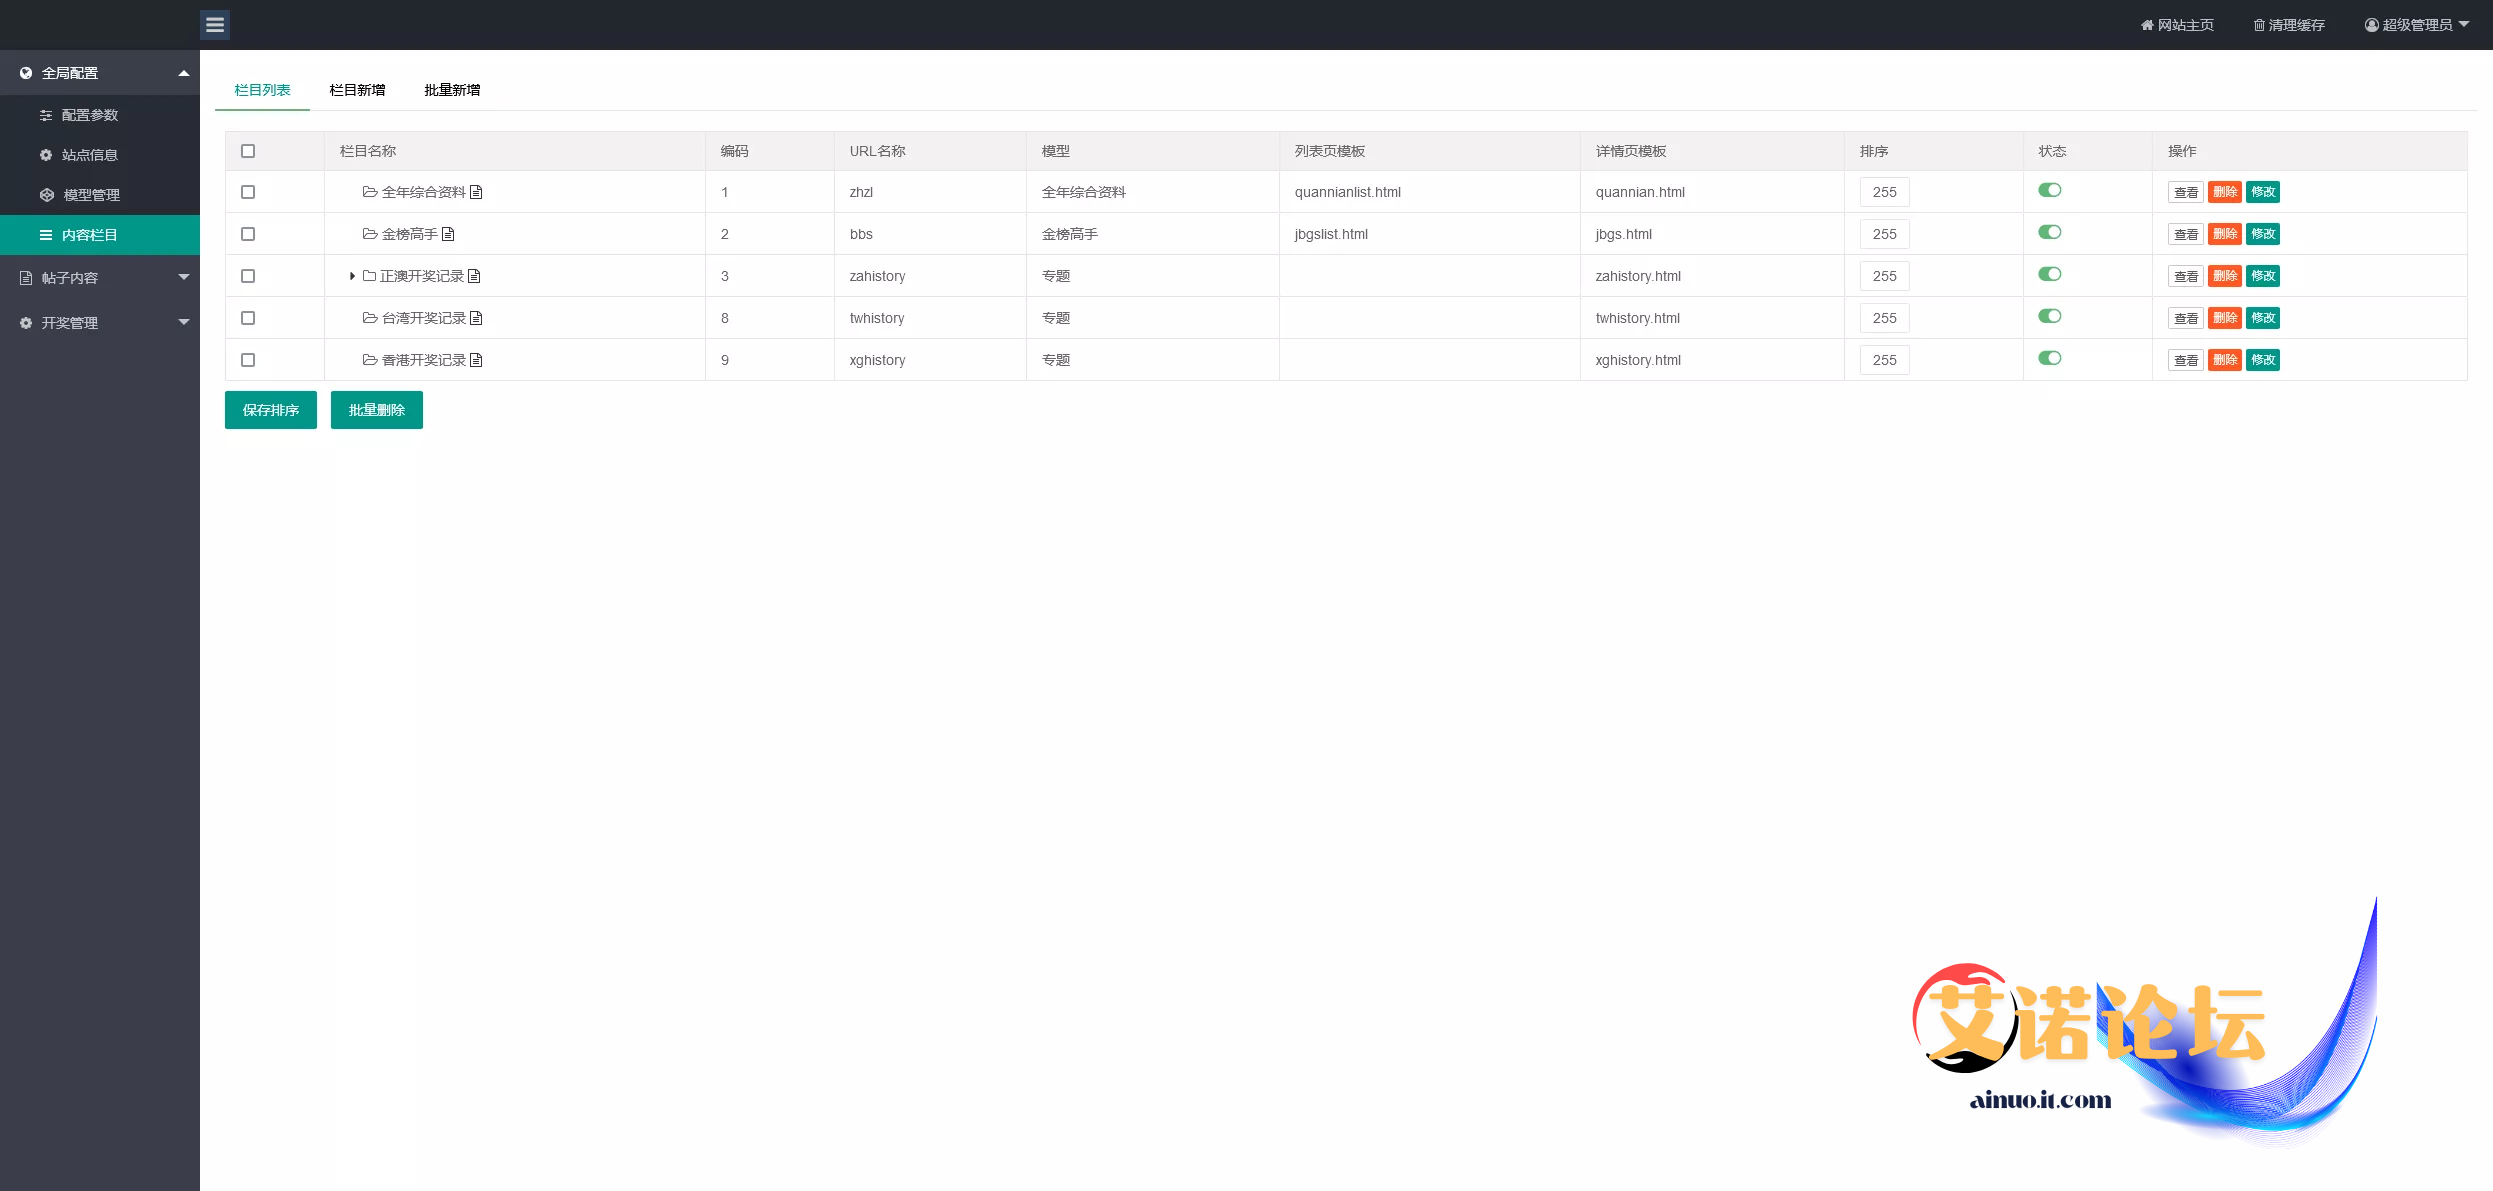The width and height of the screenshot is (2493, 1191).
Task: Click the sort order field for xghistory
Action: 1884,360
